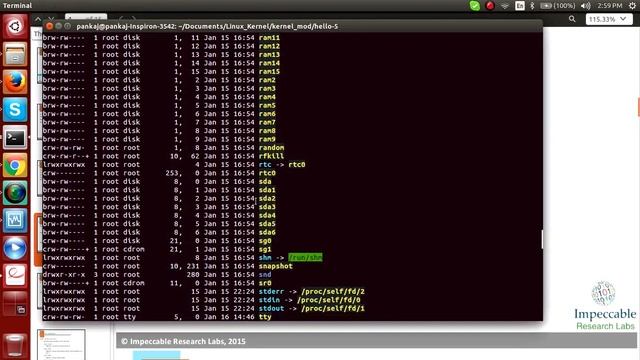
Task: Open the battery 100% indicator
Action: pyautogui.click(x=558, y=6)
